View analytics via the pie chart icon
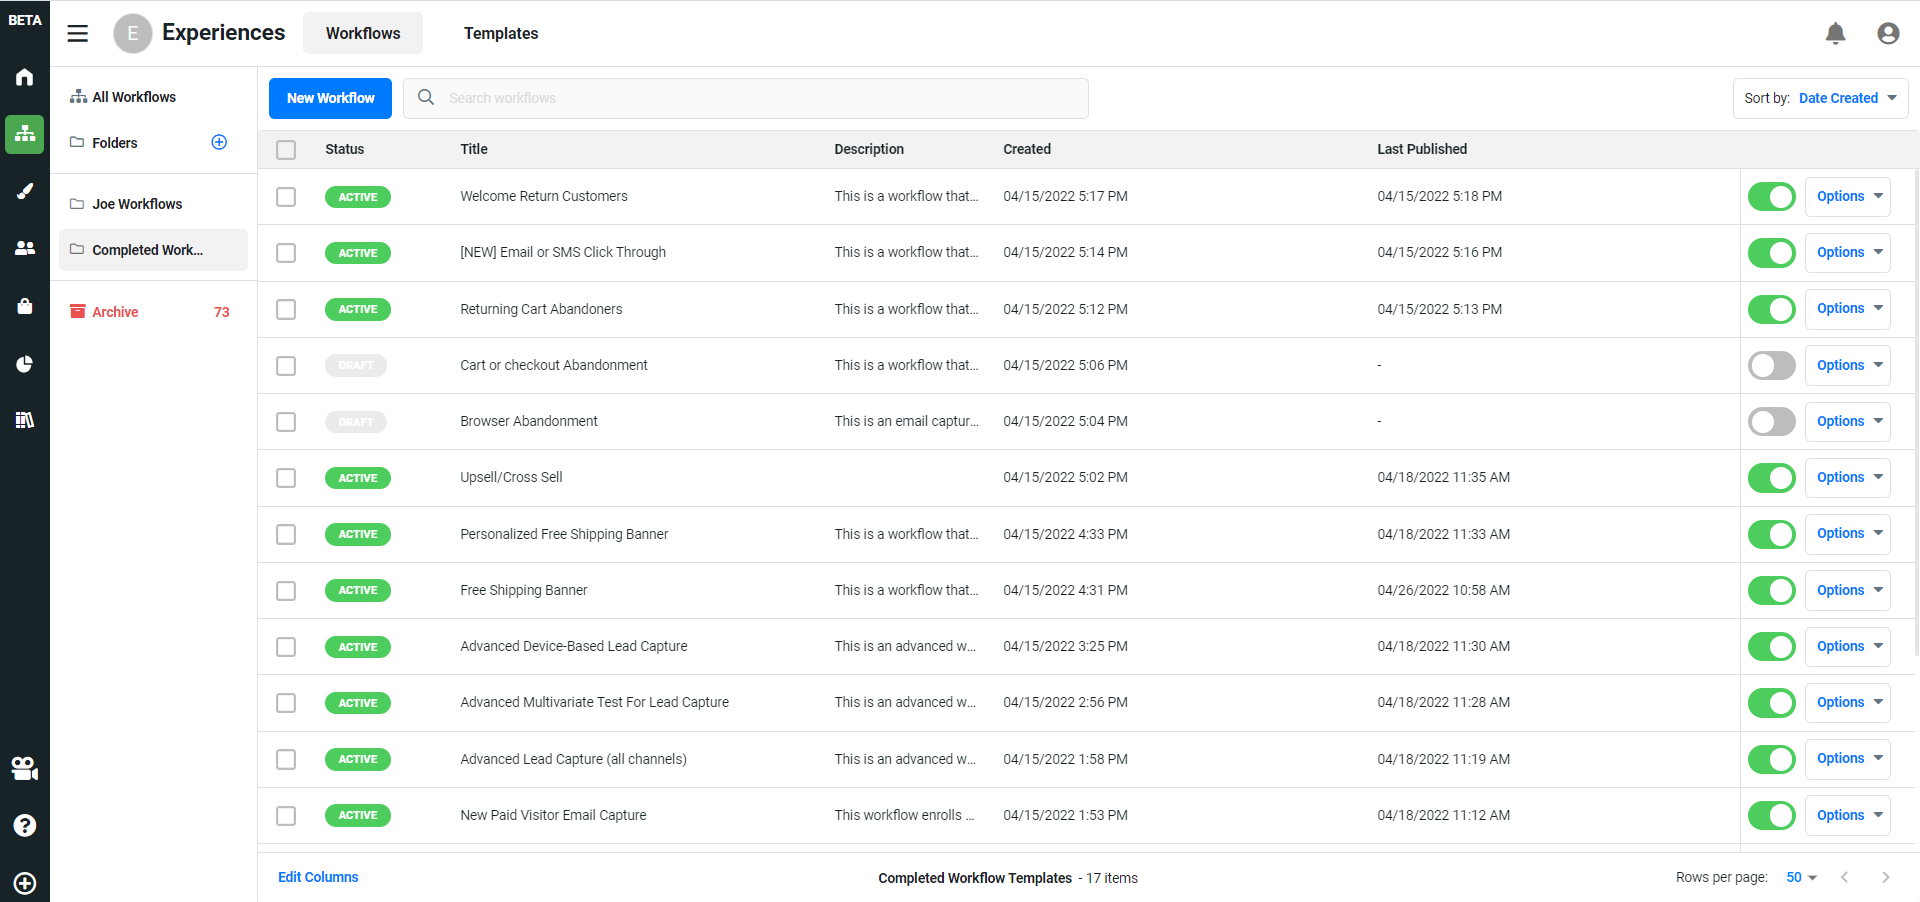Screen dimensions: 1920x902 tap(24, 363)
